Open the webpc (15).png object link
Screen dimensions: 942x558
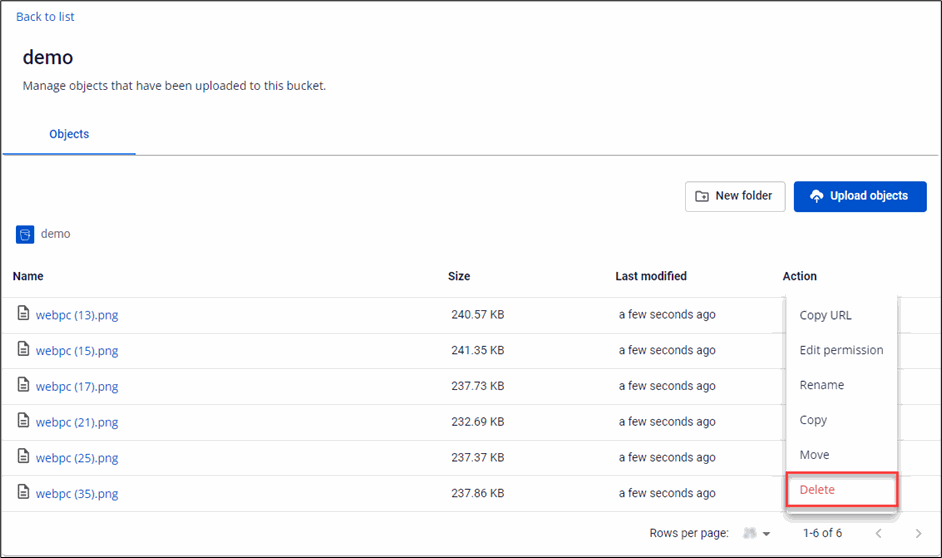tap(77, 351)
